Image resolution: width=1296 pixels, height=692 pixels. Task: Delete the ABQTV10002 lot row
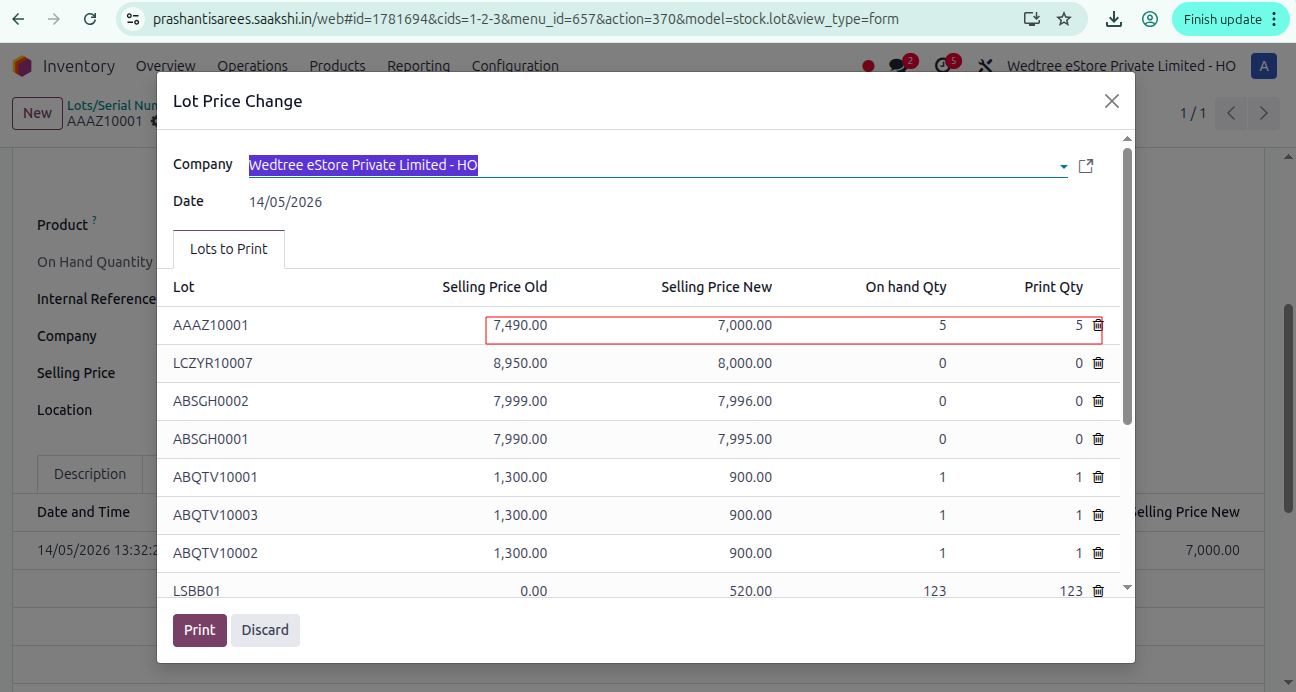pyautogui.click(x=1098, y=553)
